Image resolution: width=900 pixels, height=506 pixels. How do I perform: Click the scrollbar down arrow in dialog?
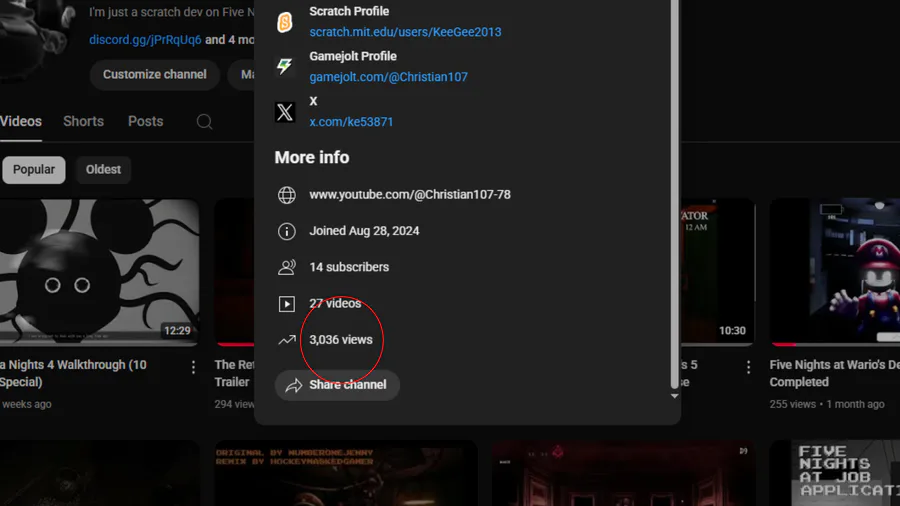tap(674, 396)
